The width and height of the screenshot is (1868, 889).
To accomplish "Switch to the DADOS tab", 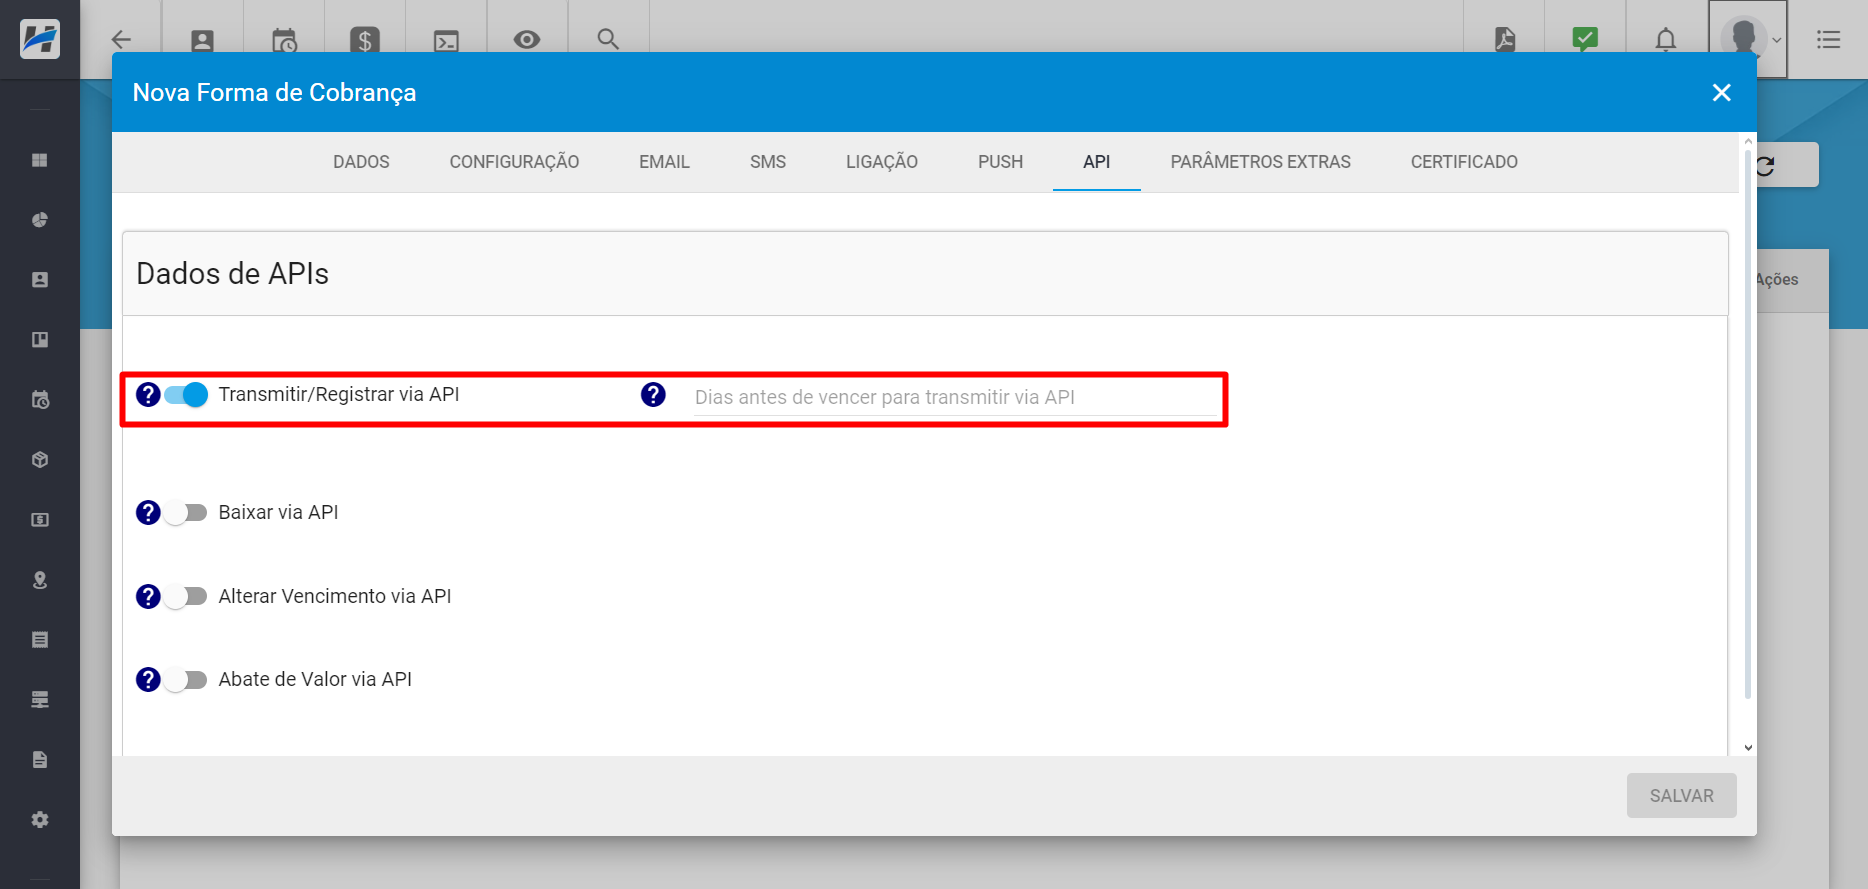I will pyautogui.click(x=361, y=162).
